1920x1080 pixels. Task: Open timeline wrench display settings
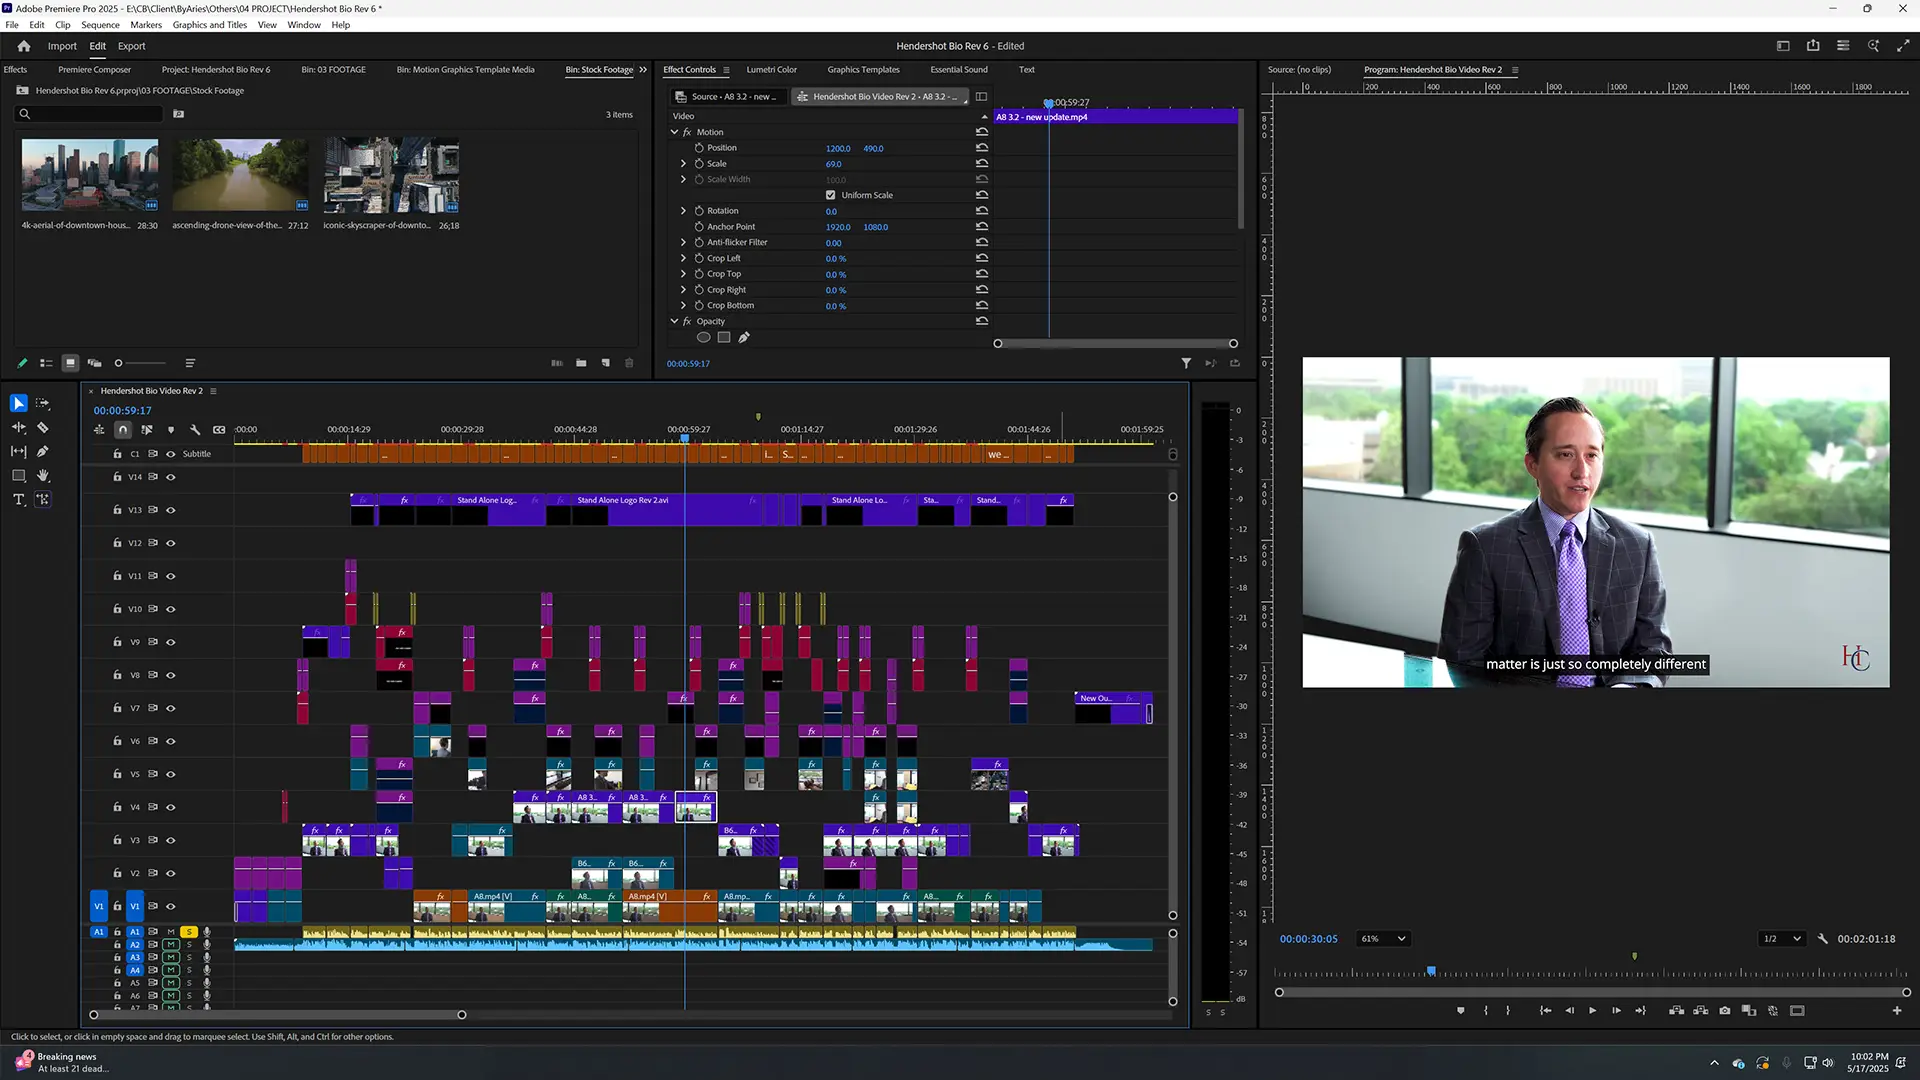195,430
